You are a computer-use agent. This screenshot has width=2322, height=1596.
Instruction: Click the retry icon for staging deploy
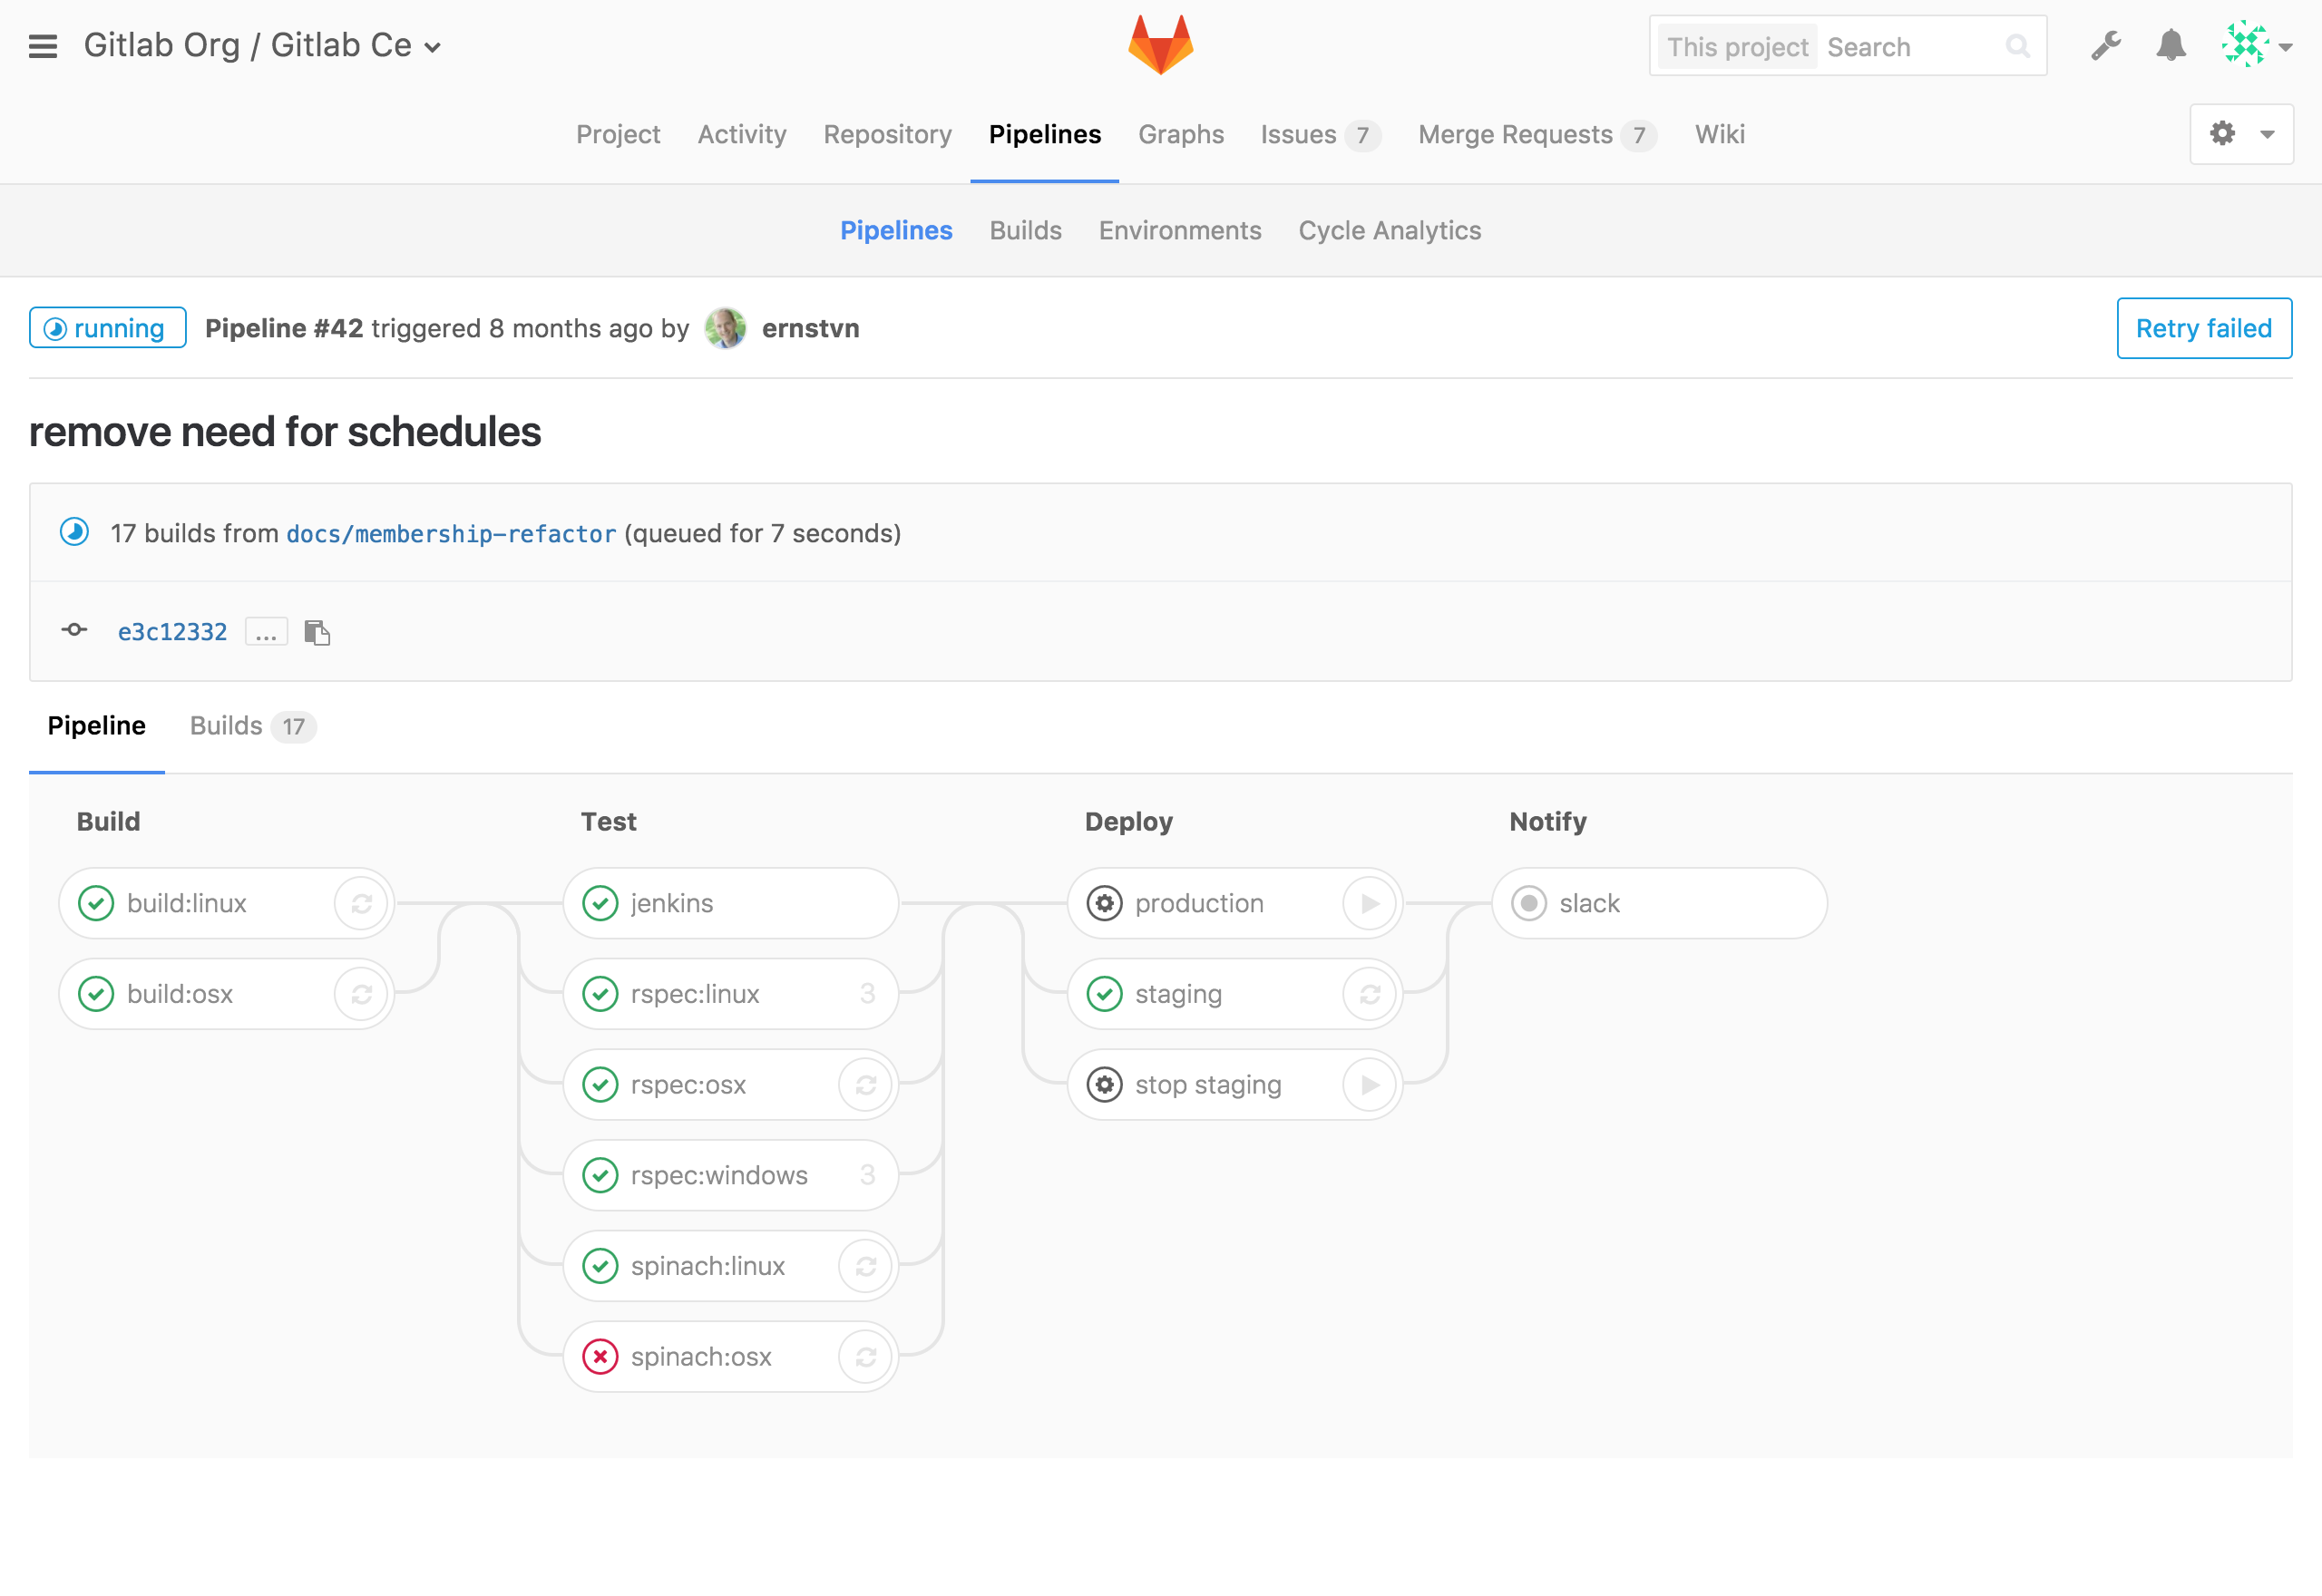coord(1374,993)
